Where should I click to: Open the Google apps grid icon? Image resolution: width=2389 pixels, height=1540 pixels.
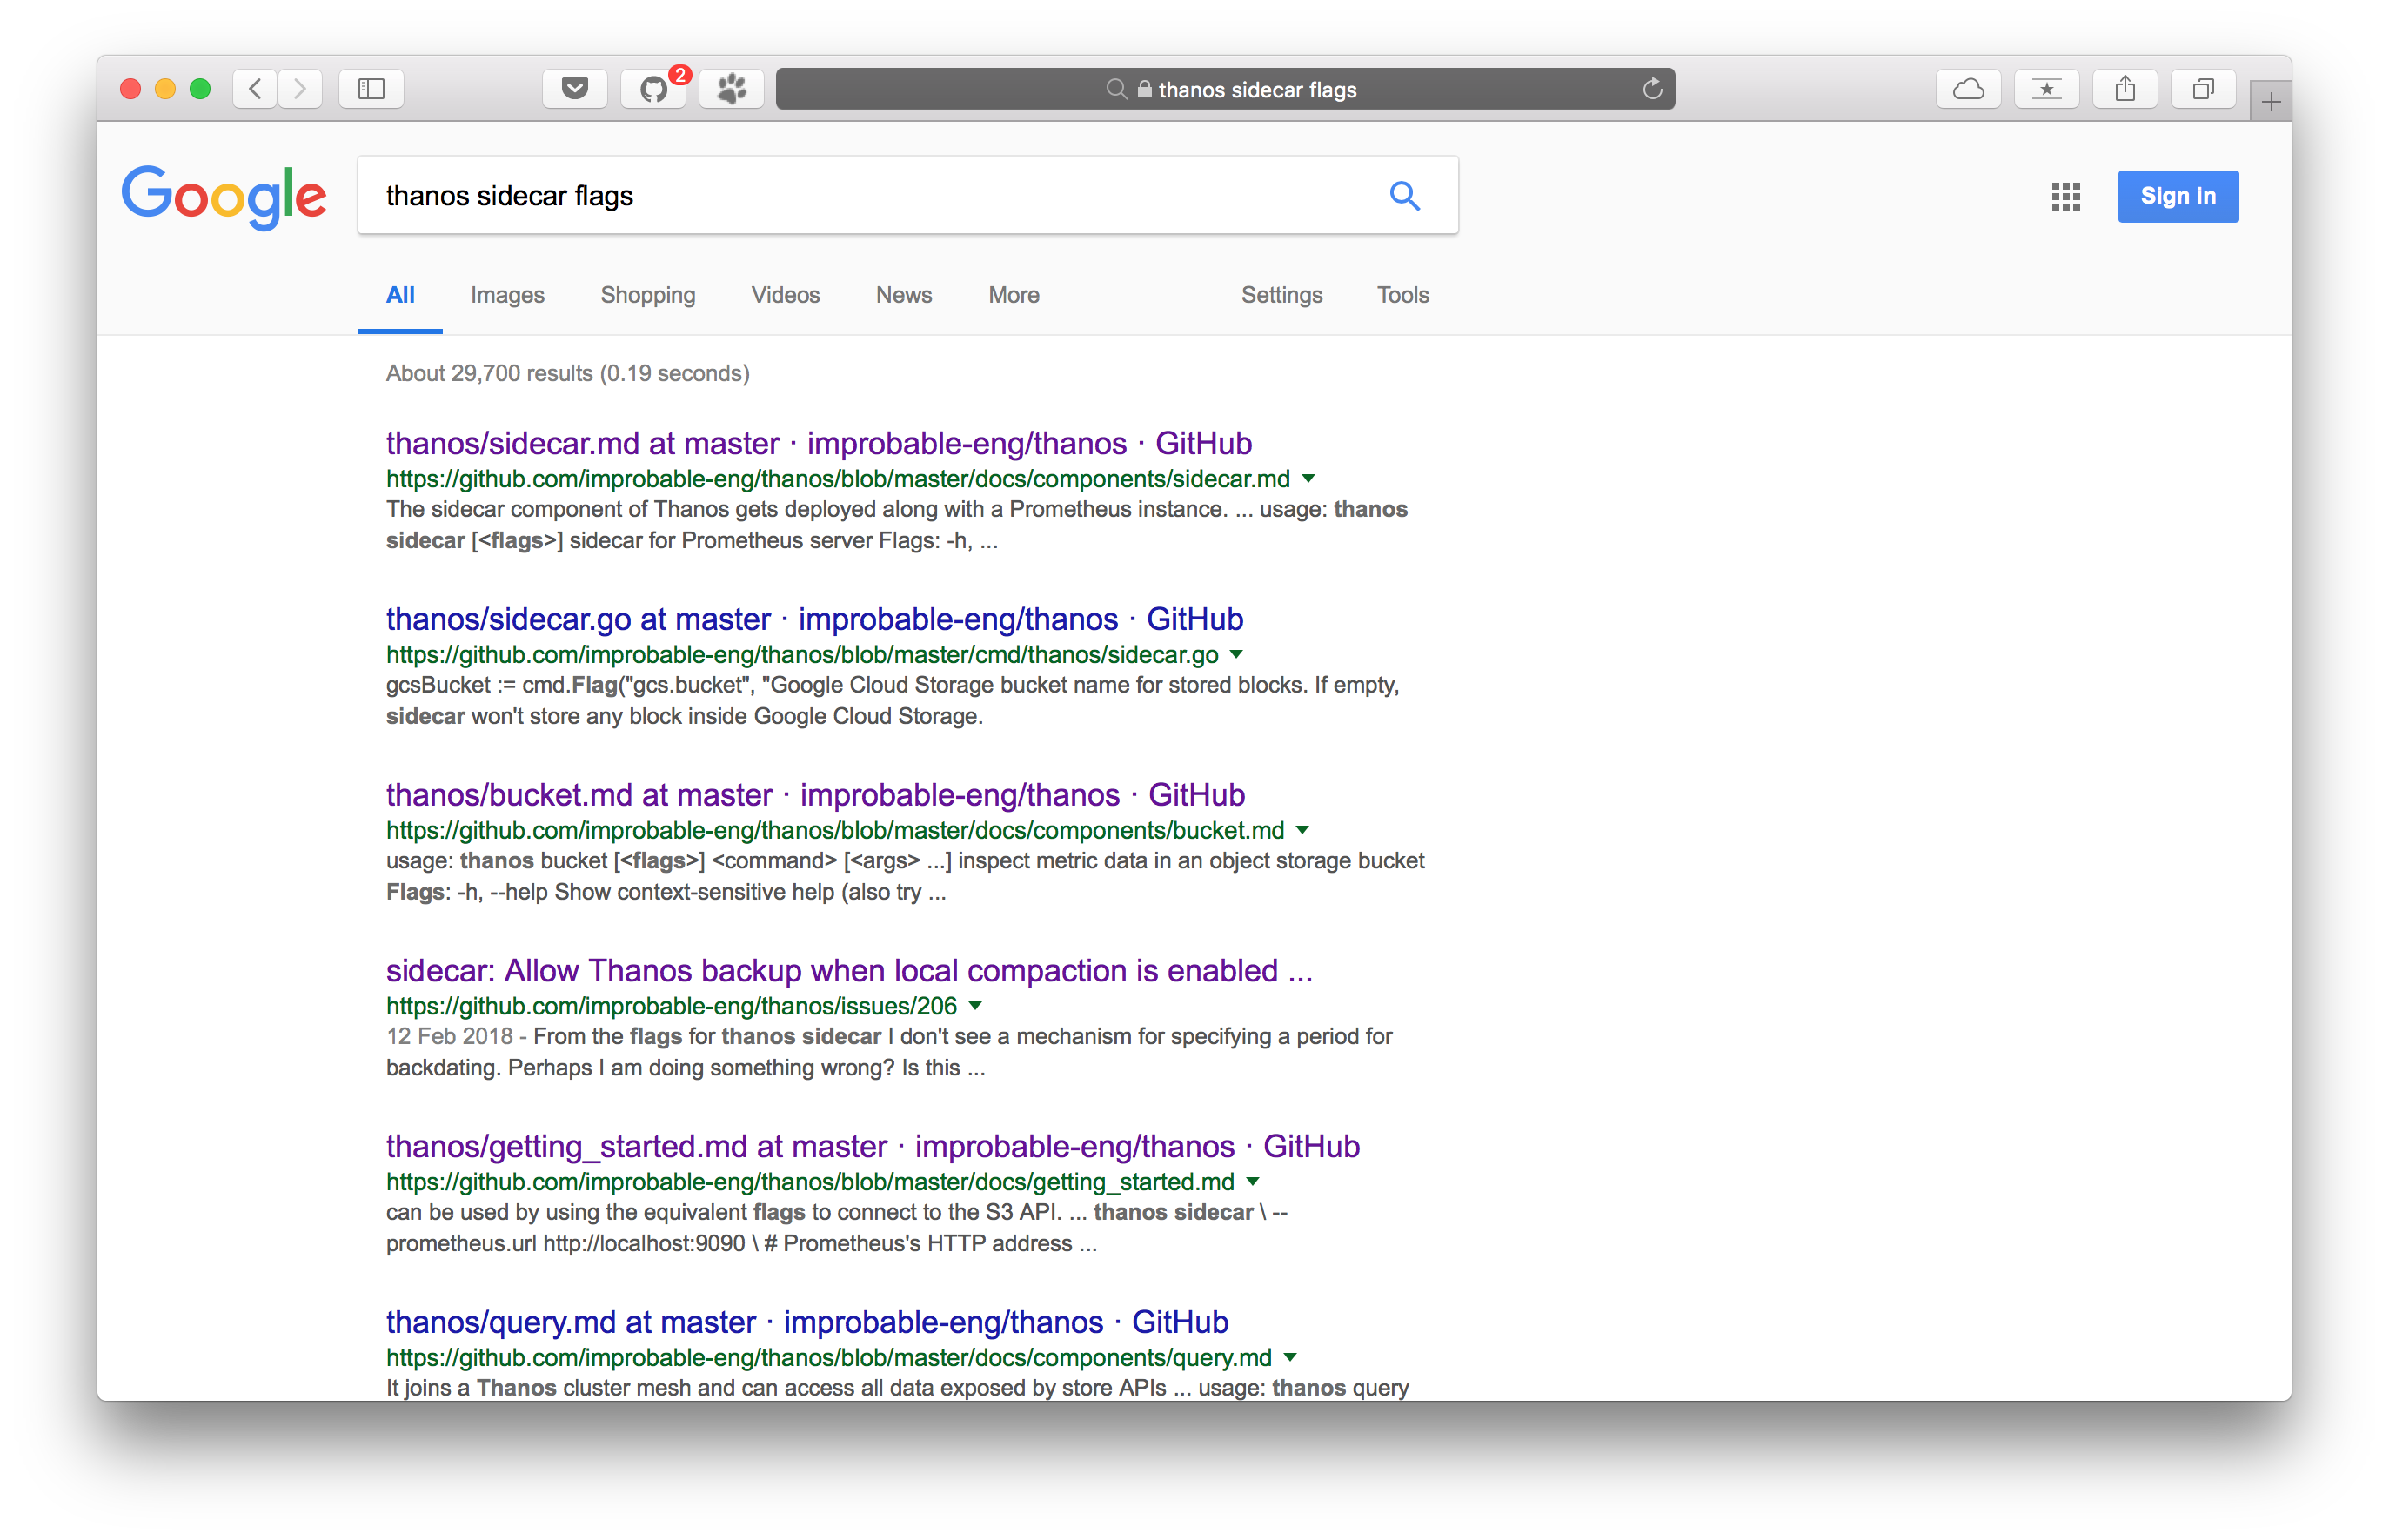(x=2065, y=196)
